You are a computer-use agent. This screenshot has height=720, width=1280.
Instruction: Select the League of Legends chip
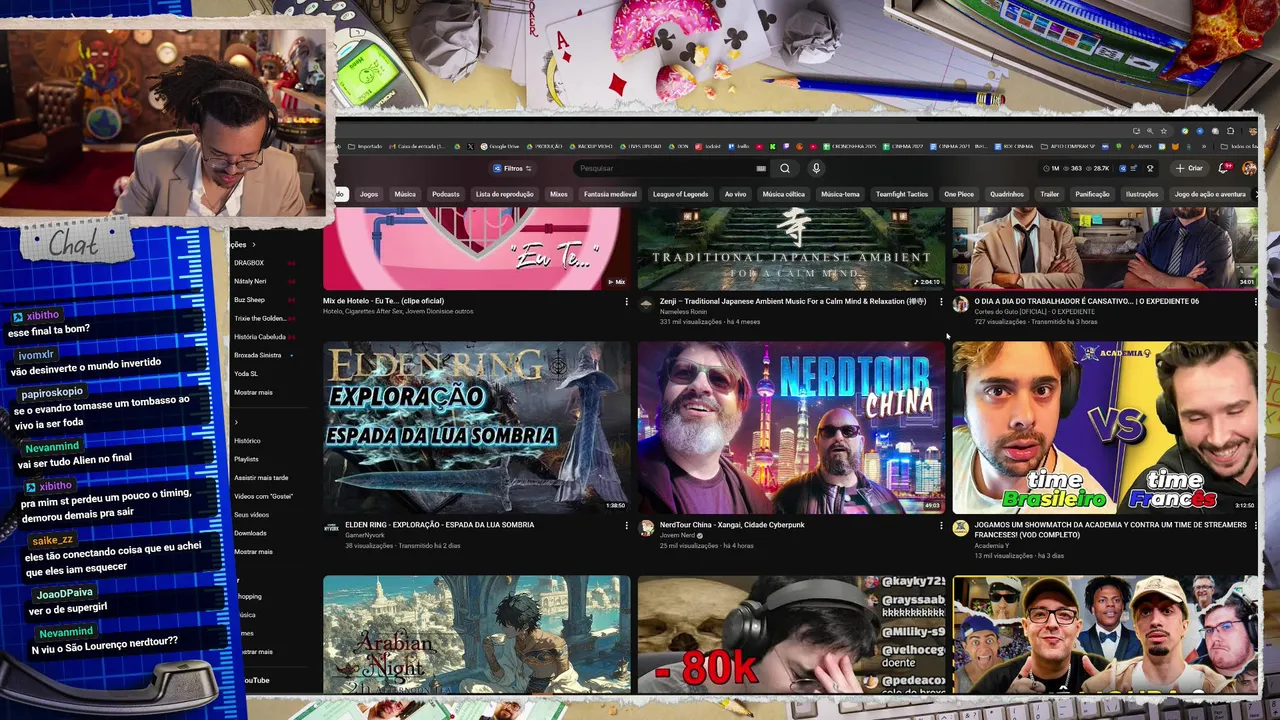(x=681, y=194)
